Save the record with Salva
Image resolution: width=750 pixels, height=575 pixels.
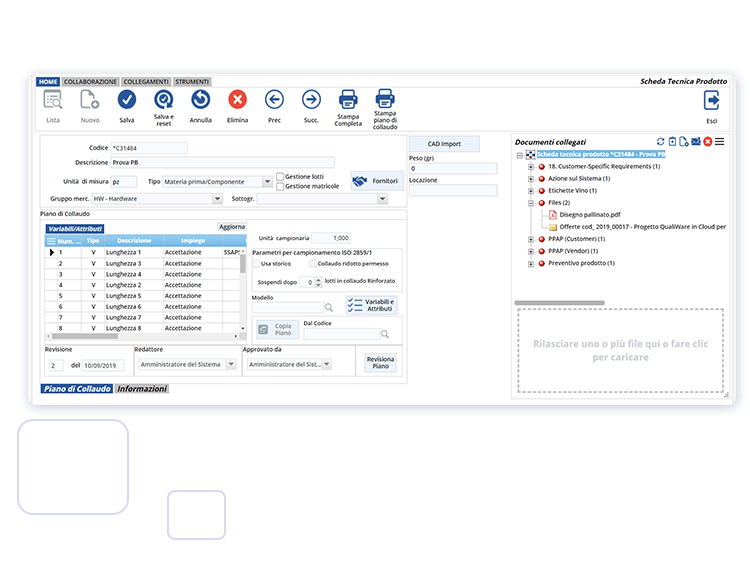click(127, 100)
